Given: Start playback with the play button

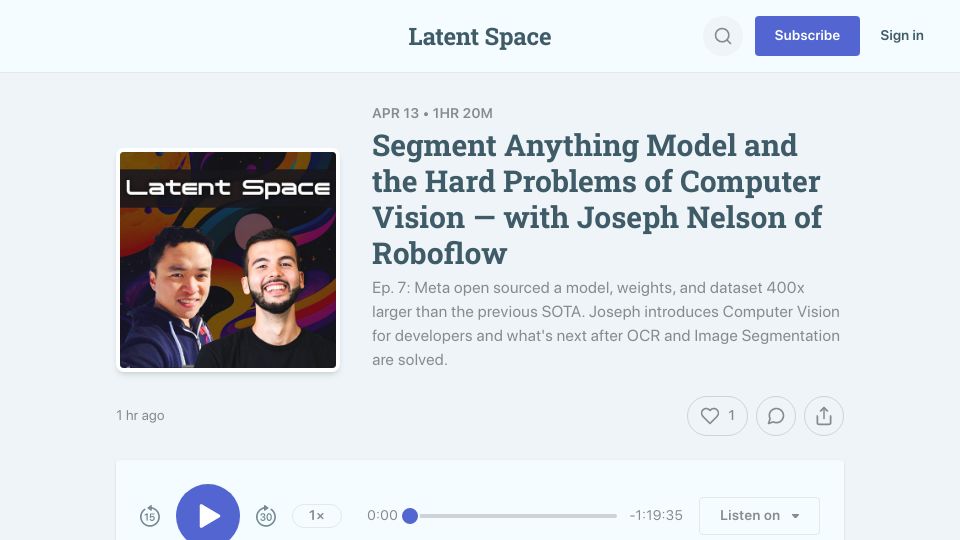Looking at the screenshot, I should click(x=208, y=516).
